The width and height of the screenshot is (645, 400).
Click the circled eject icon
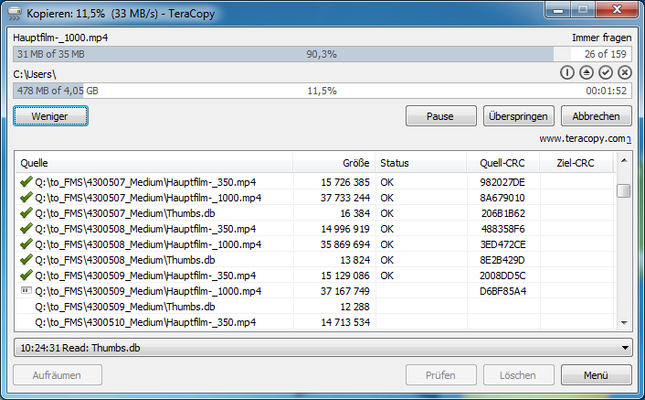pos(587,73)
